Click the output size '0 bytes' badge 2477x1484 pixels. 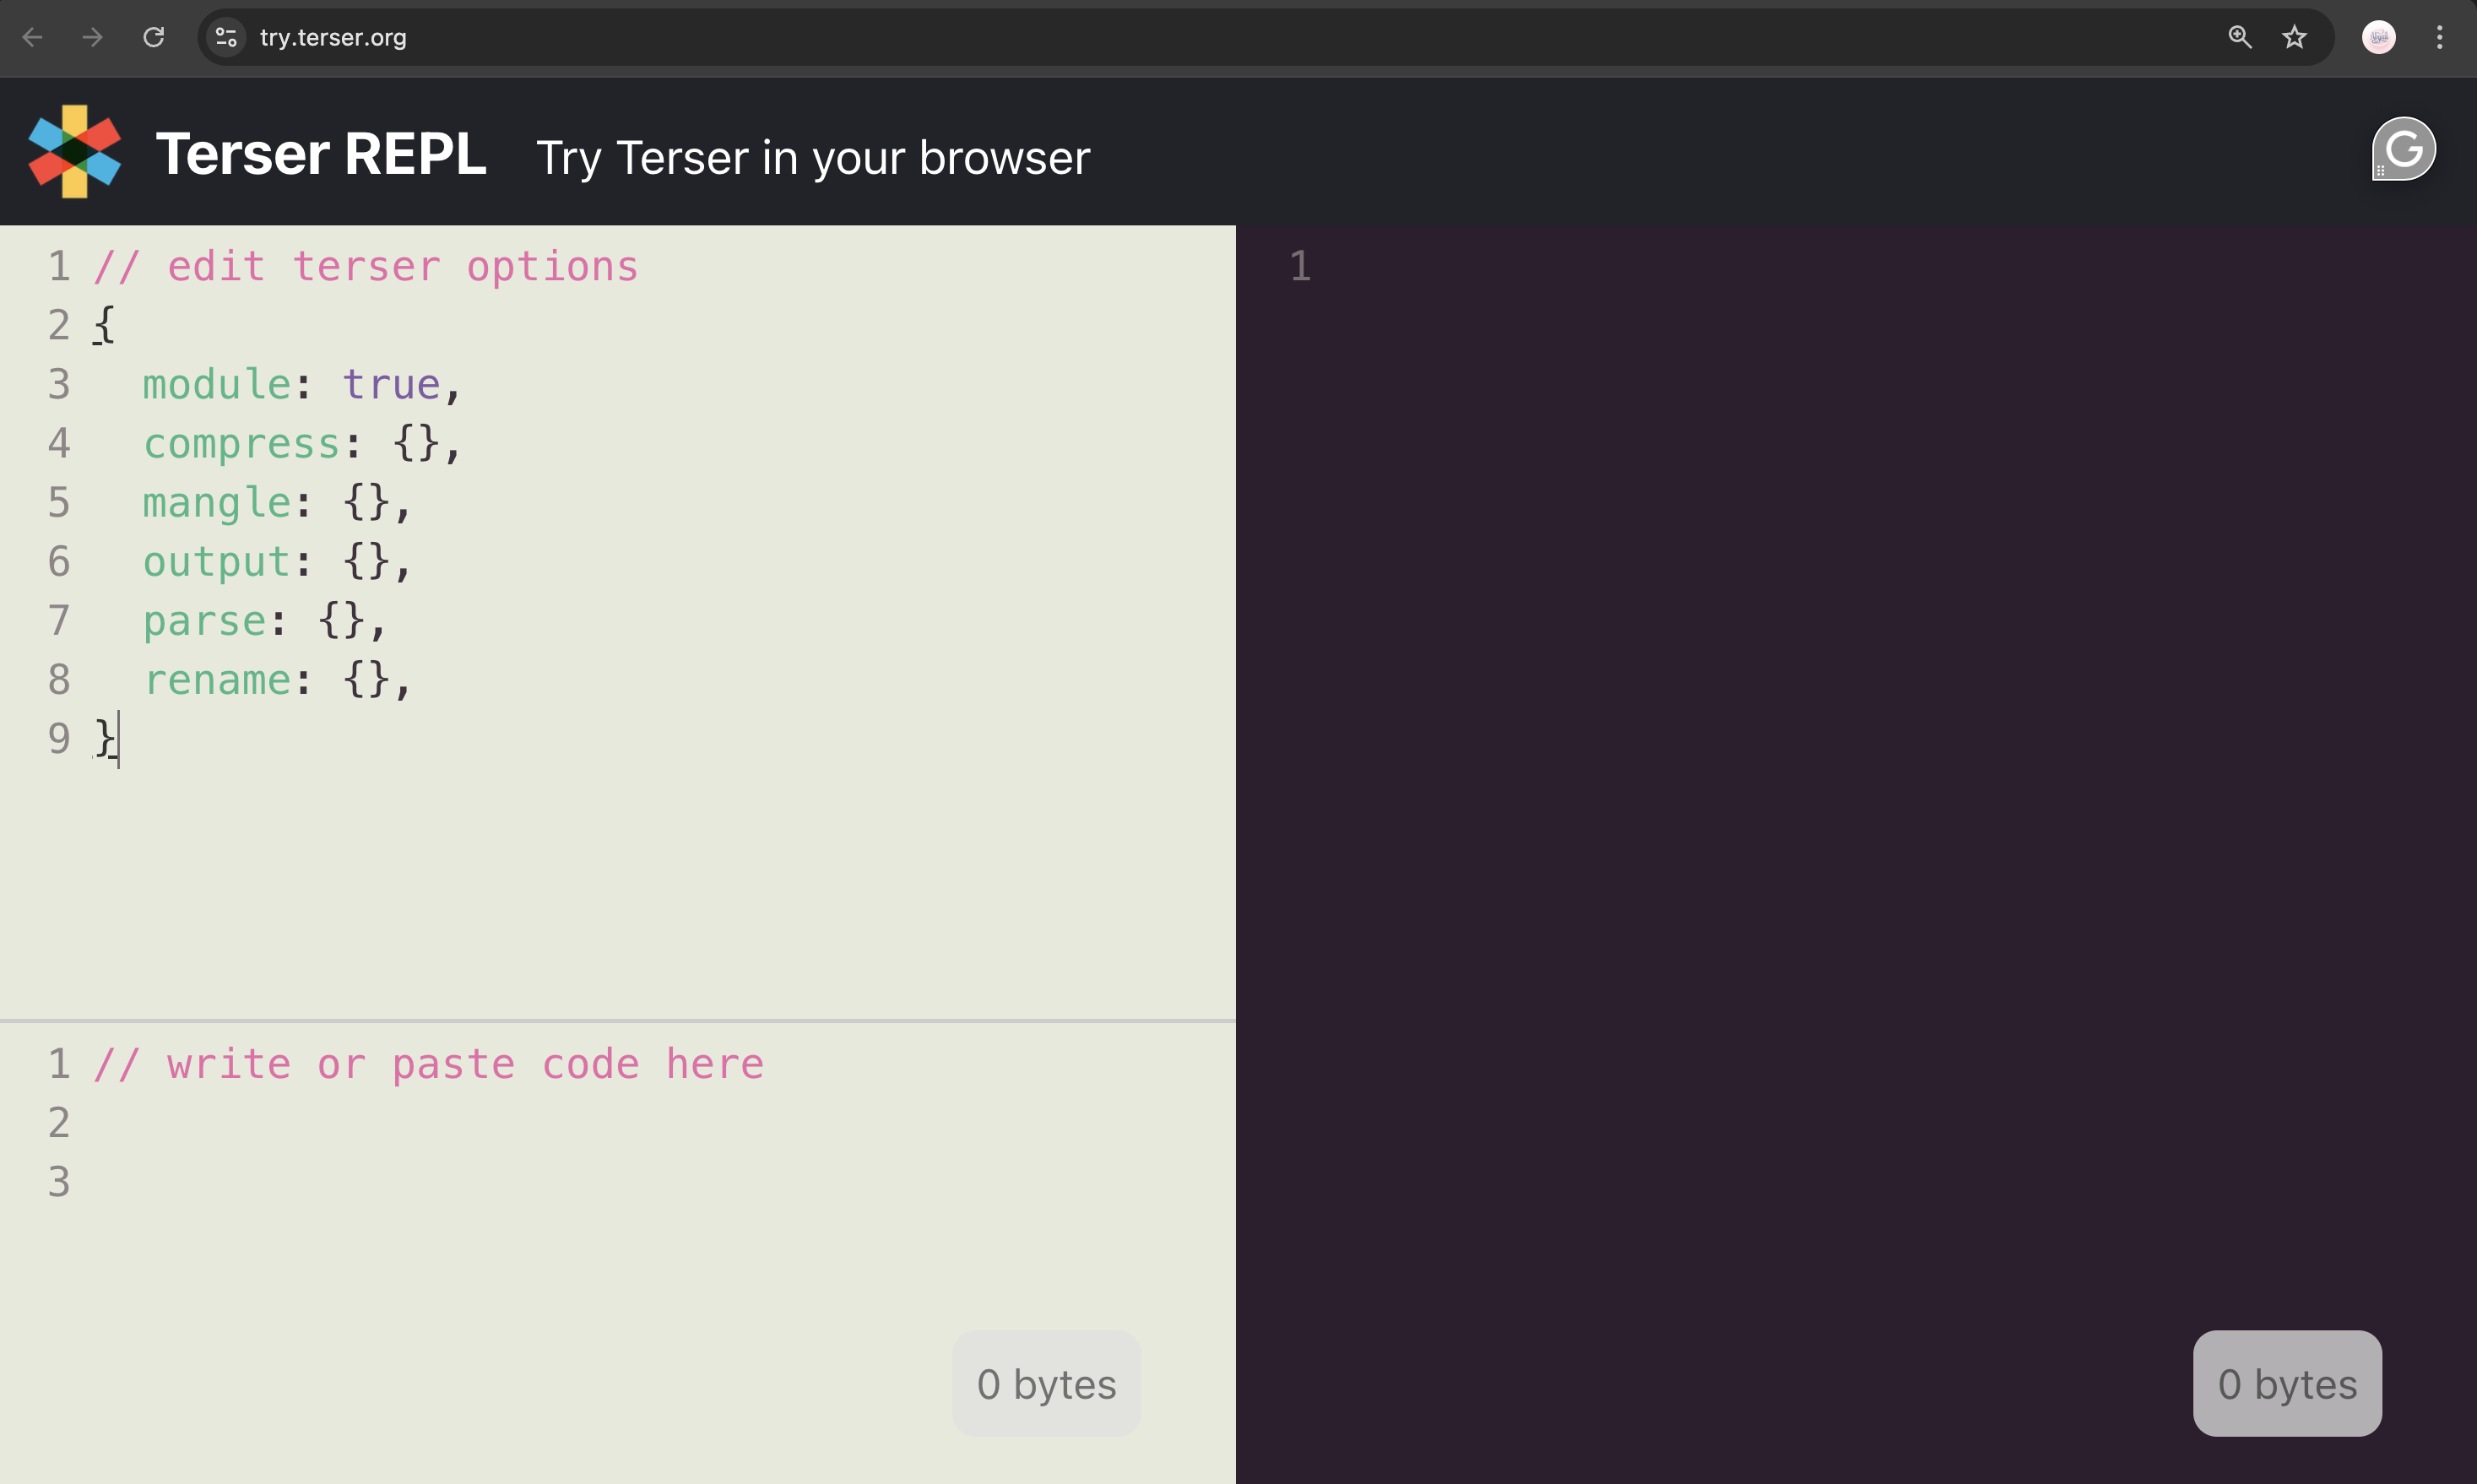click(x=2287, y=1384)
